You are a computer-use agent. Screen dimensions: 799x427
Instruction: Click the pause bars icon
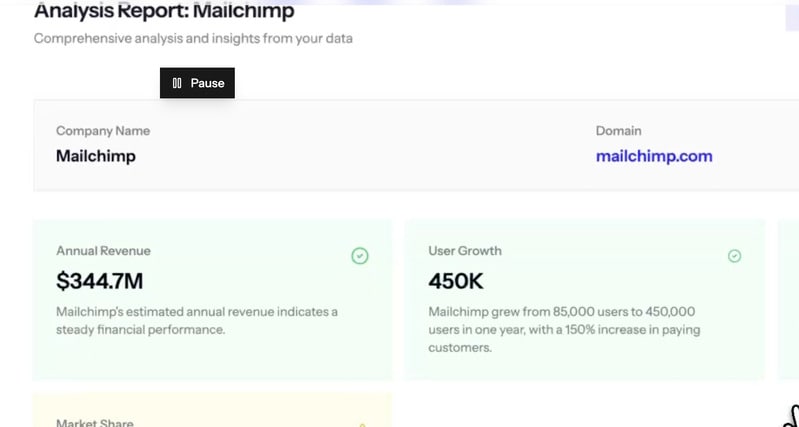177,83
